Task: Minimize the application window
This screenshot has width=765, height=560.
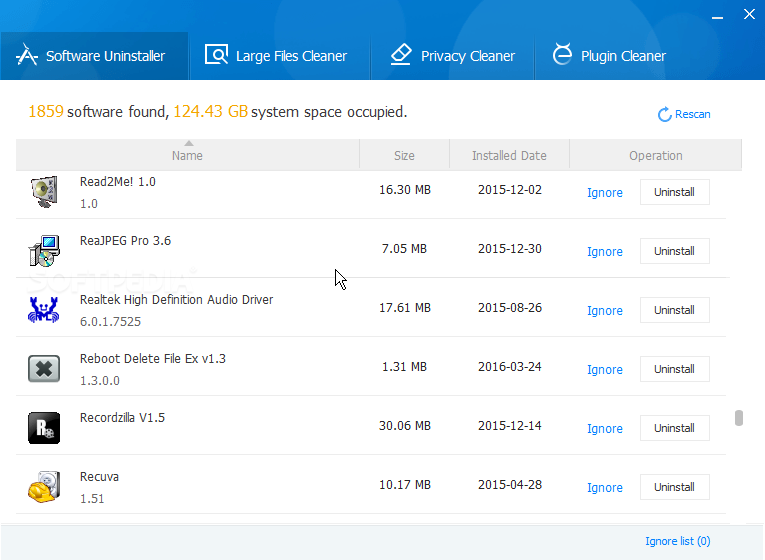Action: (717, 16)
